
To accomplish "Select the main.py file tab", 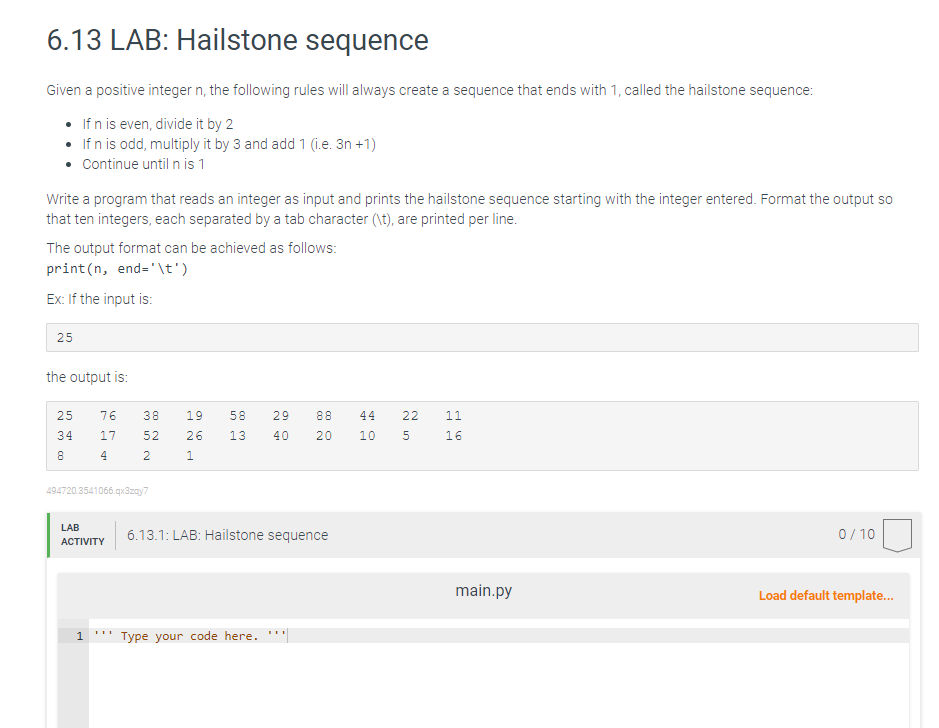I will pyautogui.click(x=483, y=590).
